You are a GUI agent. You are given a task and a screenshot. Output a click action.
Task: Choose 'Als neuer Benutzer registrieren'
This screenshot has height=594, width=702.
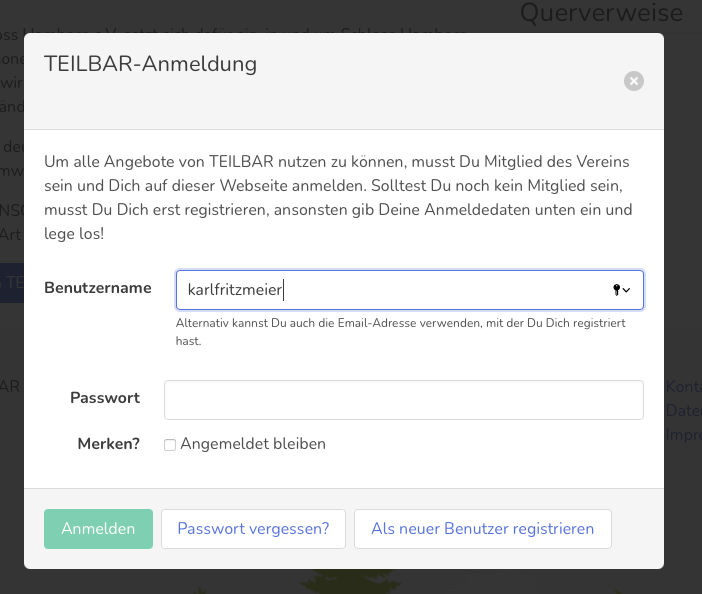point(482,529)
